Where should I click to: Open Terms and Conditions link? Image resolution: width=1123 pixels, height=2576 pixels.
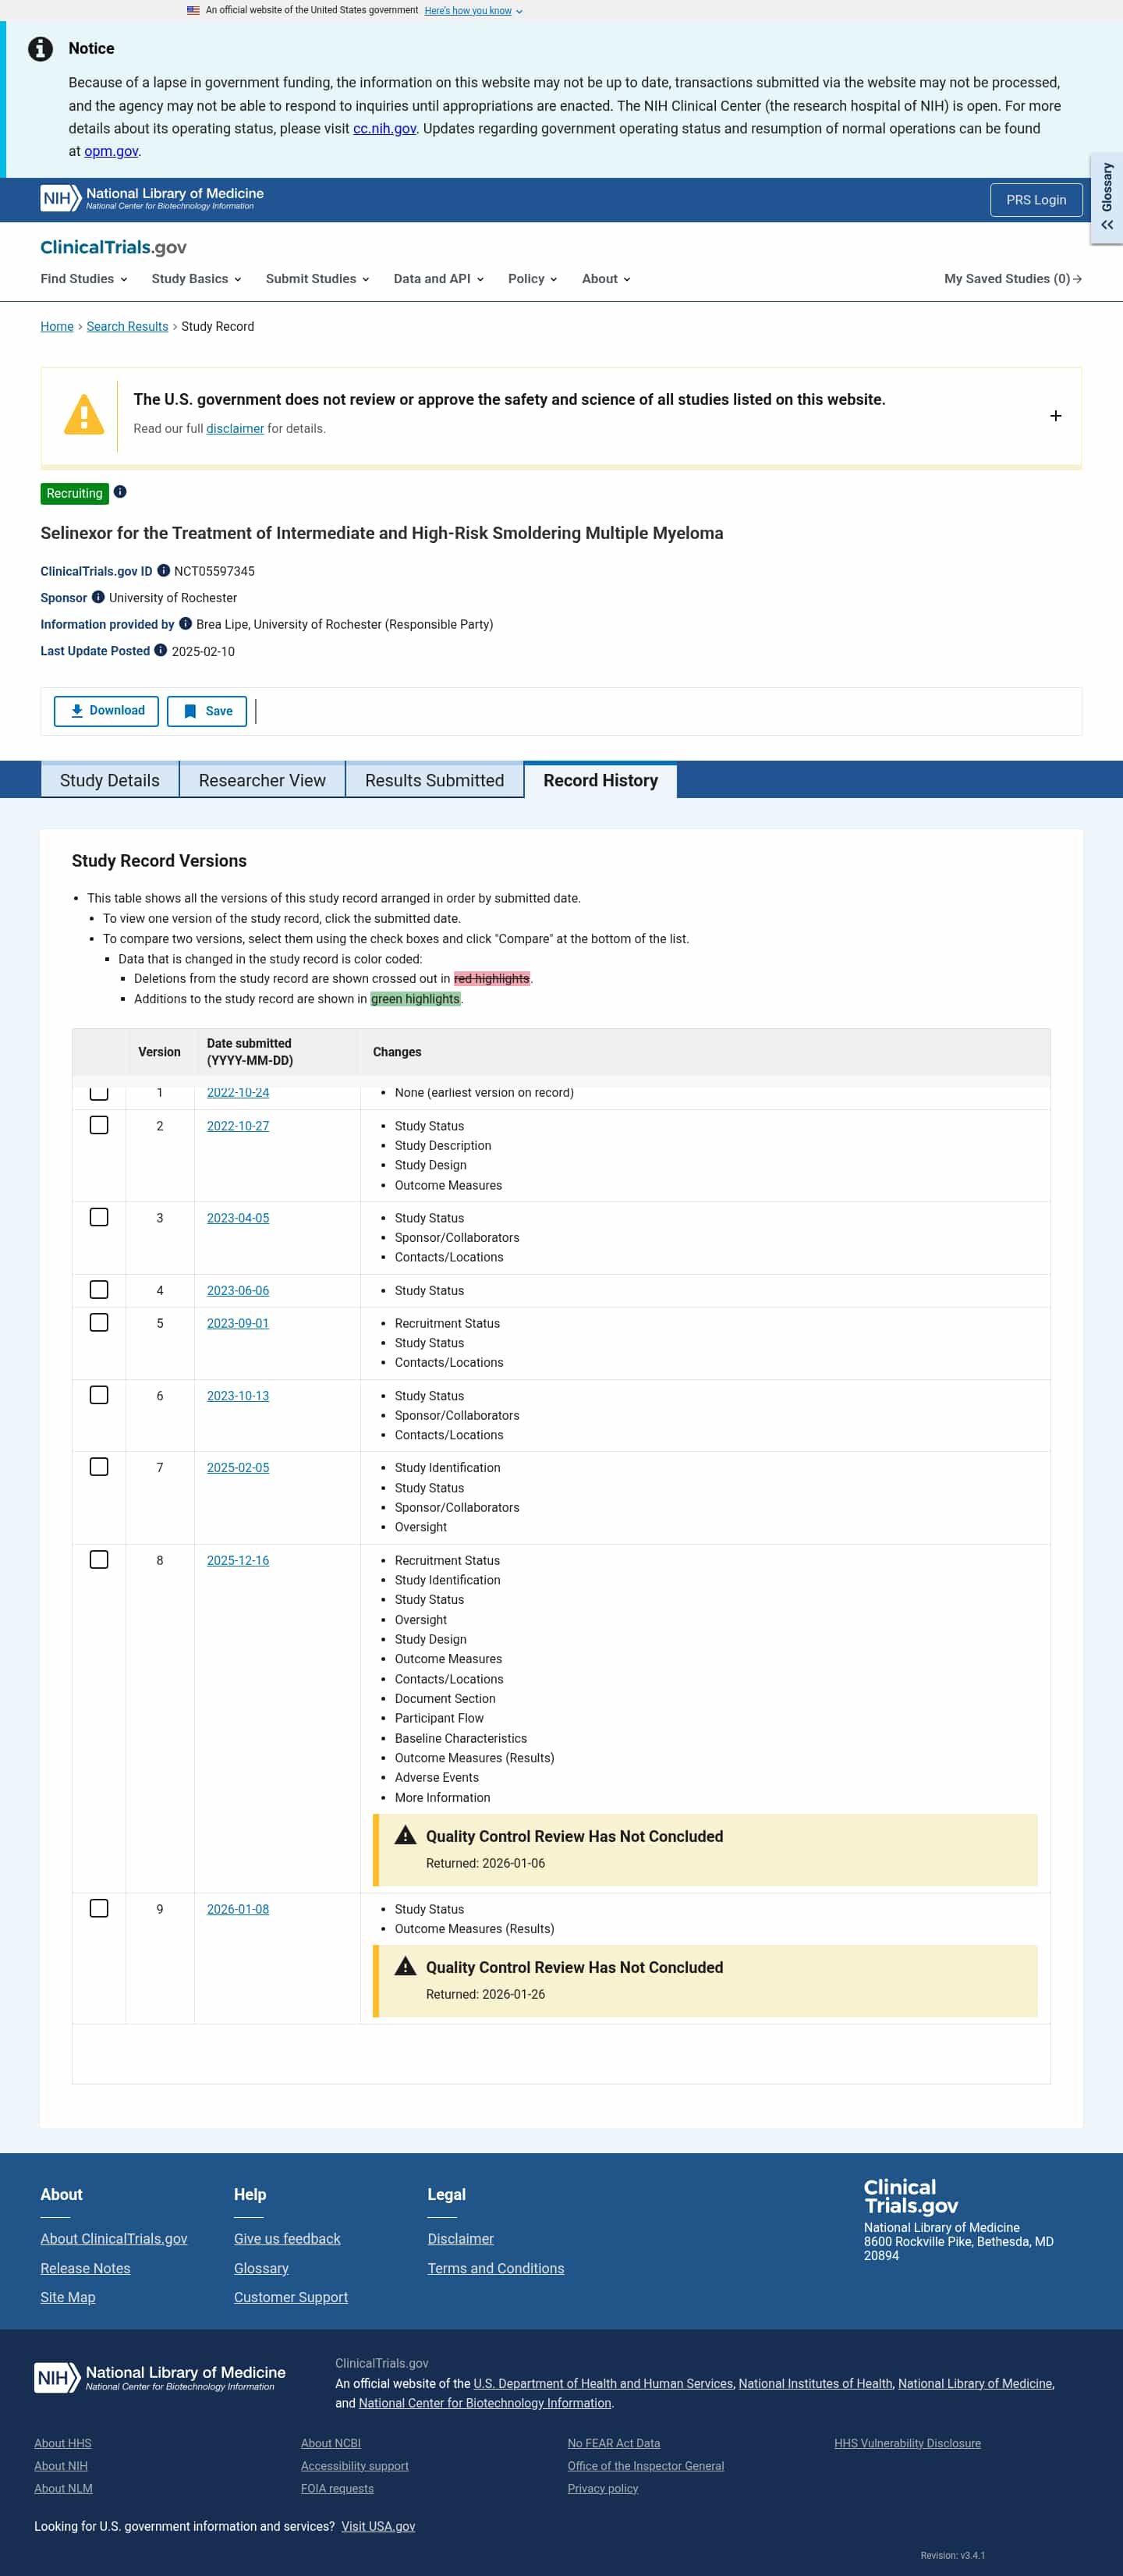(x=496, y=2268)
